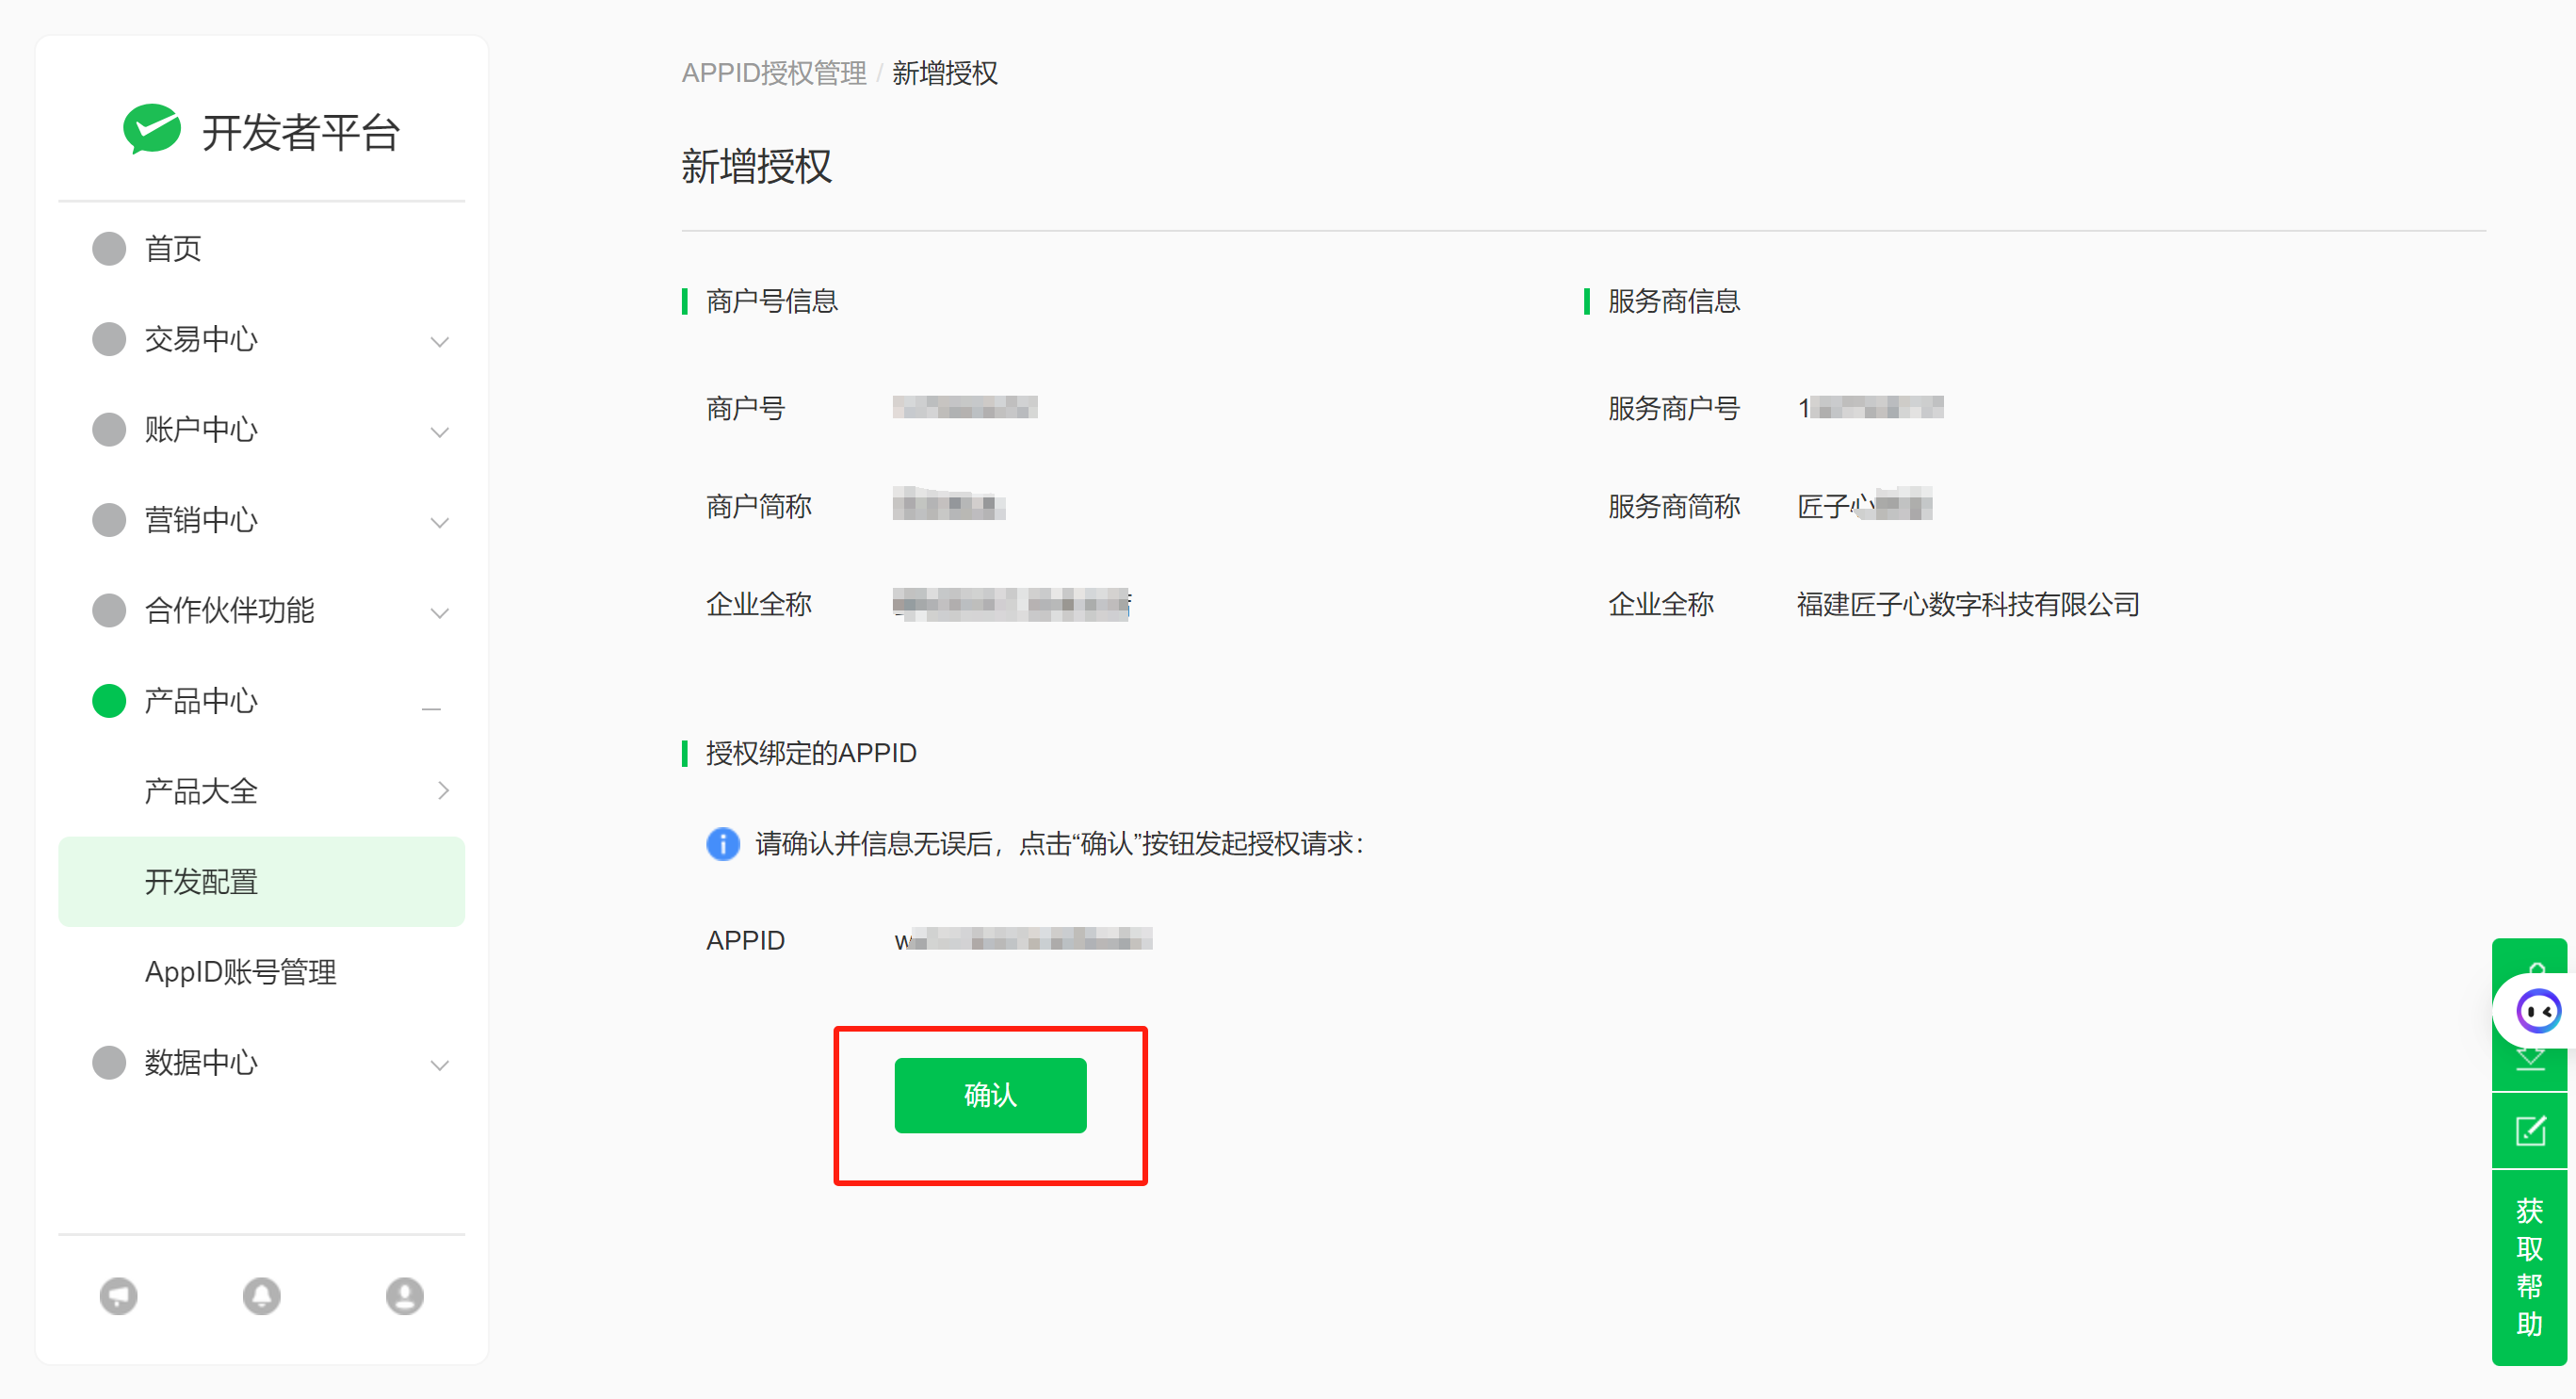Expand the 营销中心 menu chevron
This screenshot has width=2576, height=1399.
click(x=439, y=522)
